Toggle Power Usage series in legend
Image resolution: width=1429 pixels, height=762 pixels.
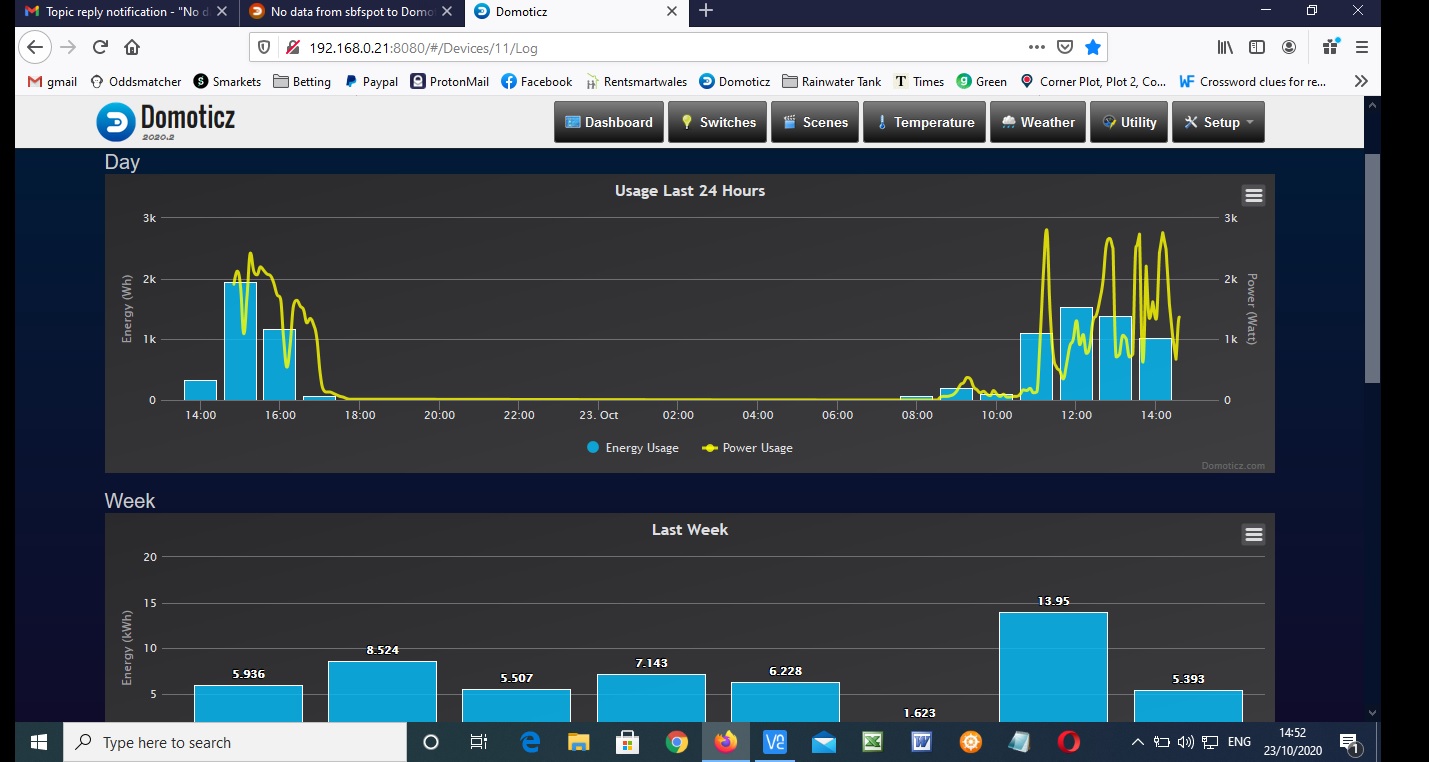pos(748,448)
